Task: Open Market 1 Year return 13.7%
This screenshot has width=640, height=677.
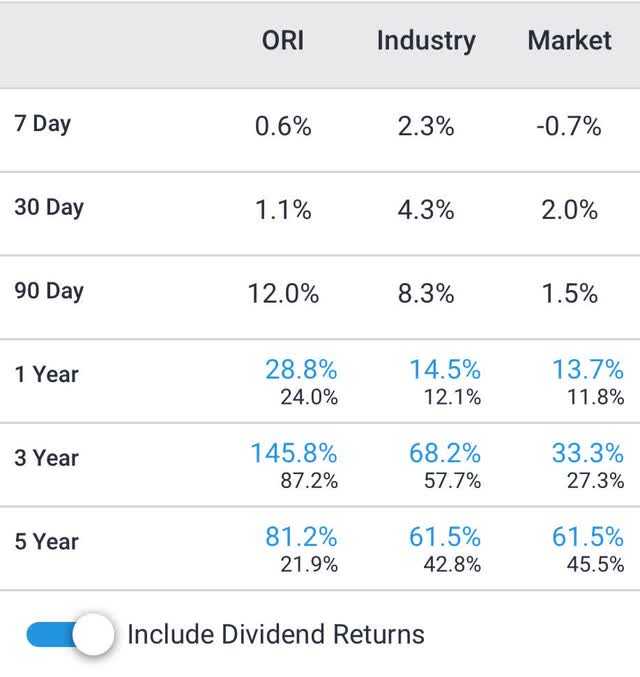Action: (588, 370)
